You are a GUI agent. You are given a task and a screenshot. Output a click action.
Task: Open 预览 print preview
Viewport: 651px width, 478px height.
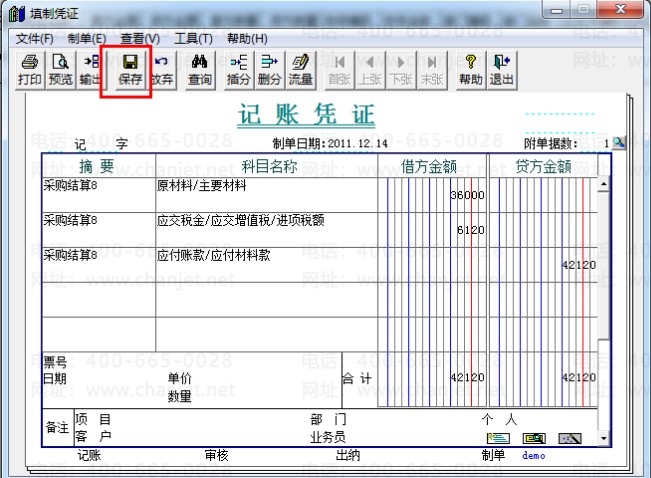coord(60,70)
